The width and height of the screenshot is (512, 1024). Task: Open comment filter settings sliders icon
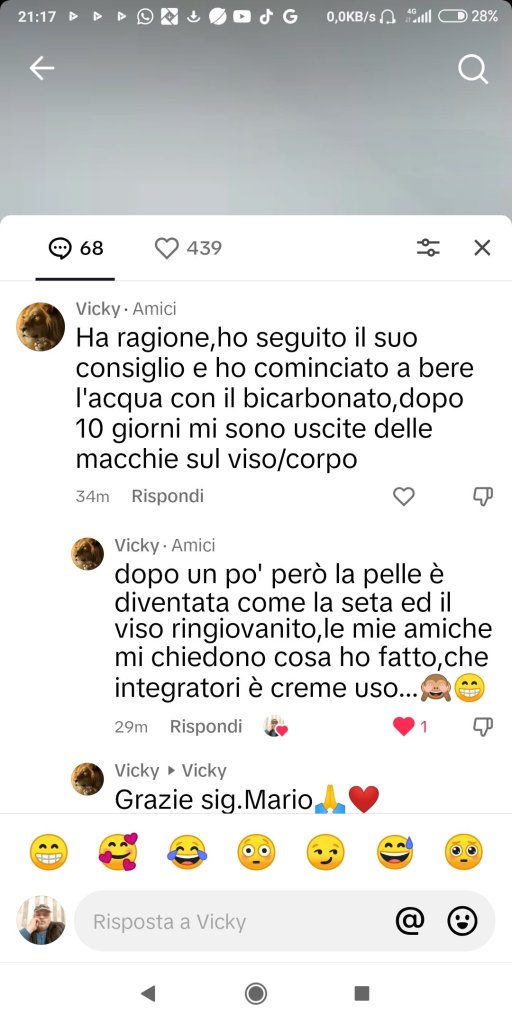point(428,248)
